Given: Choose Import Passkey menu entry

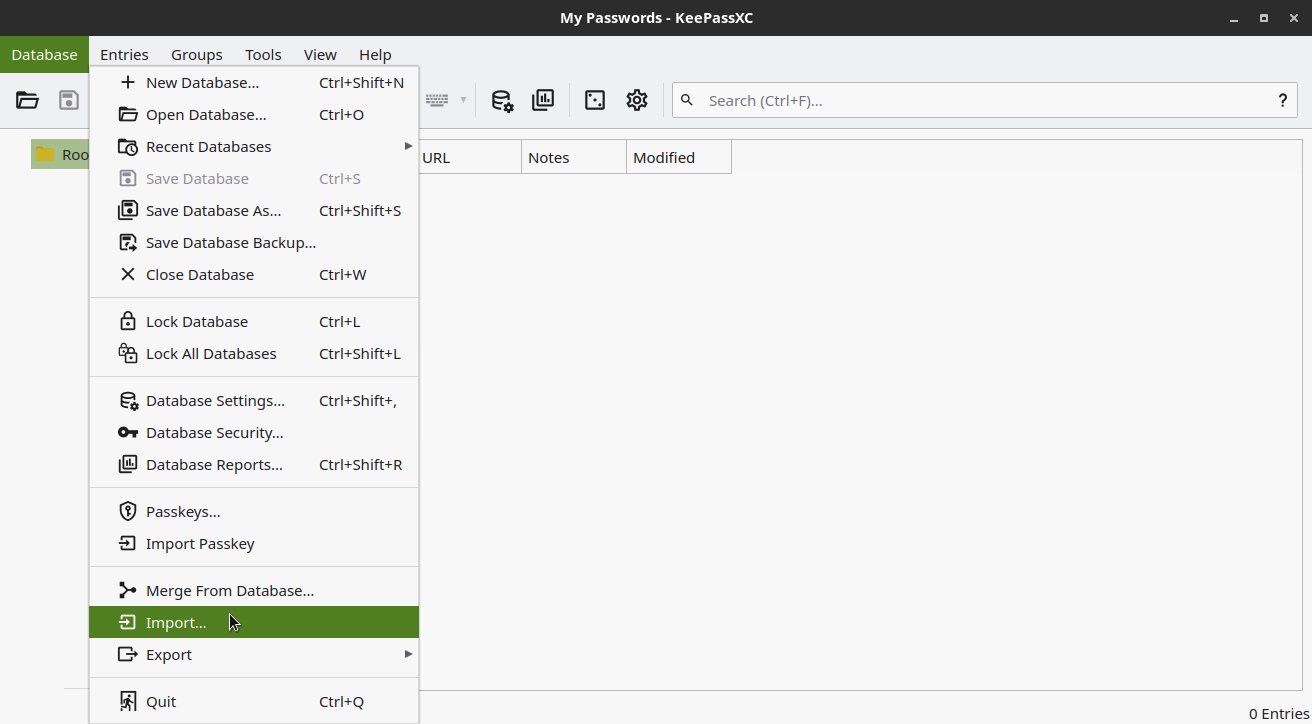Looking at the screenshot, I should tap(254, 544).
